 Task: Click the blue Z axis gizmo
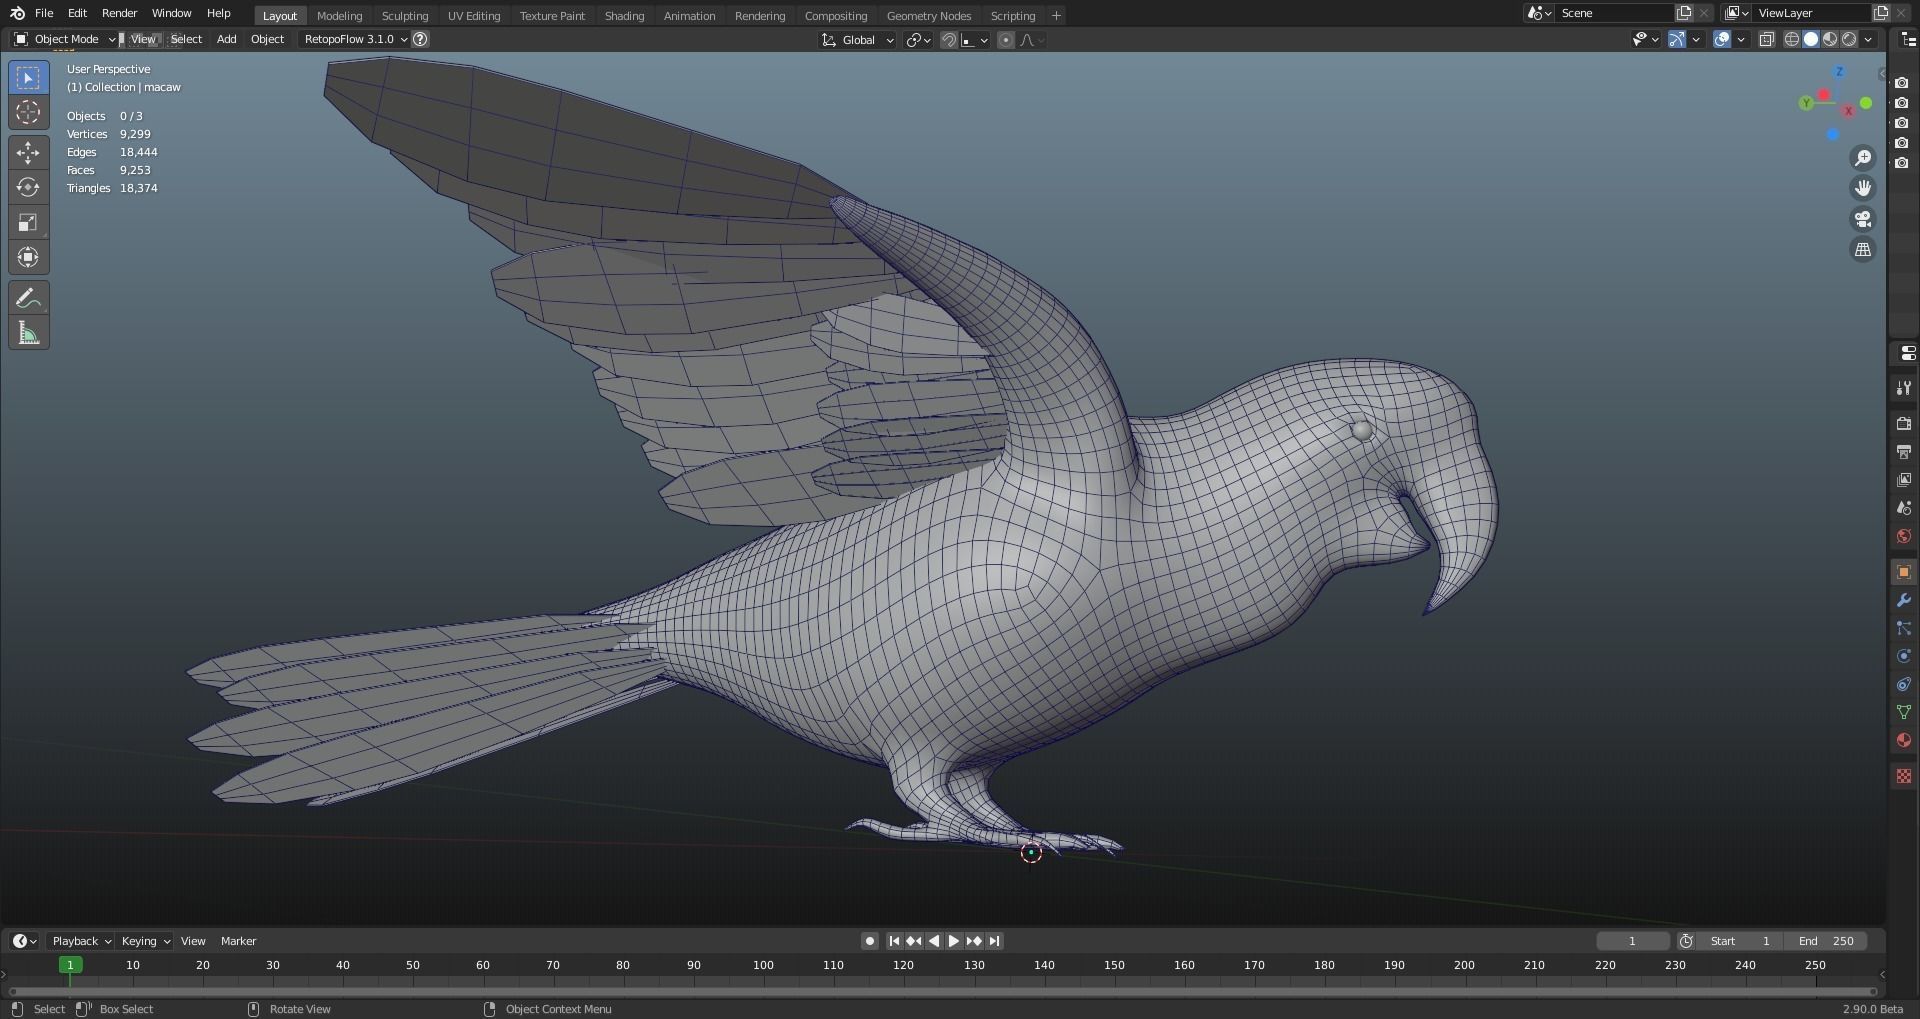pos(1839,72)
